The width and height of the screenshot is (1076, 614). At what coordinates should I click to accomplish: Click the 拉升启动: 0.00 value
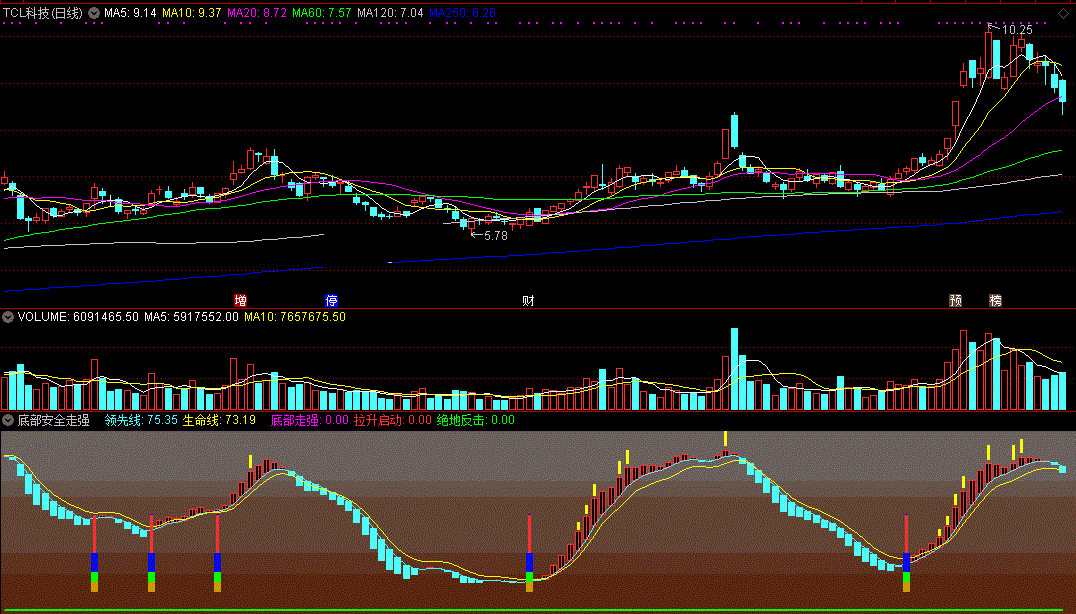[393, 420]
